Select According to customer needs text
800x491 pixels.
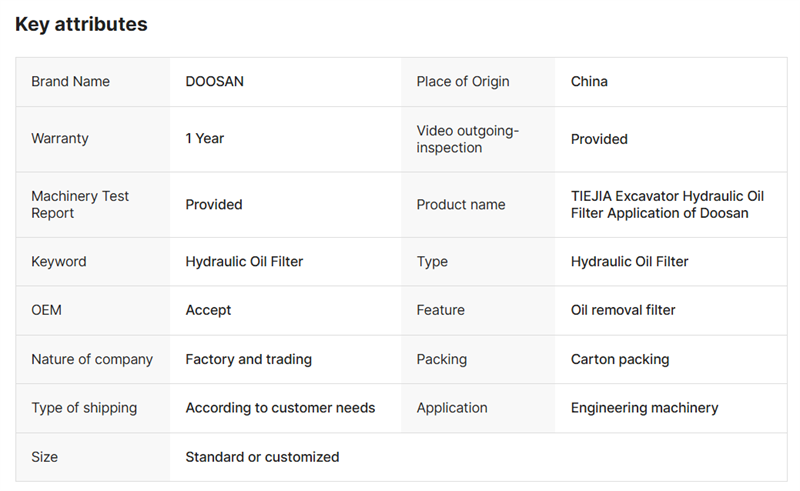[280, 408]
